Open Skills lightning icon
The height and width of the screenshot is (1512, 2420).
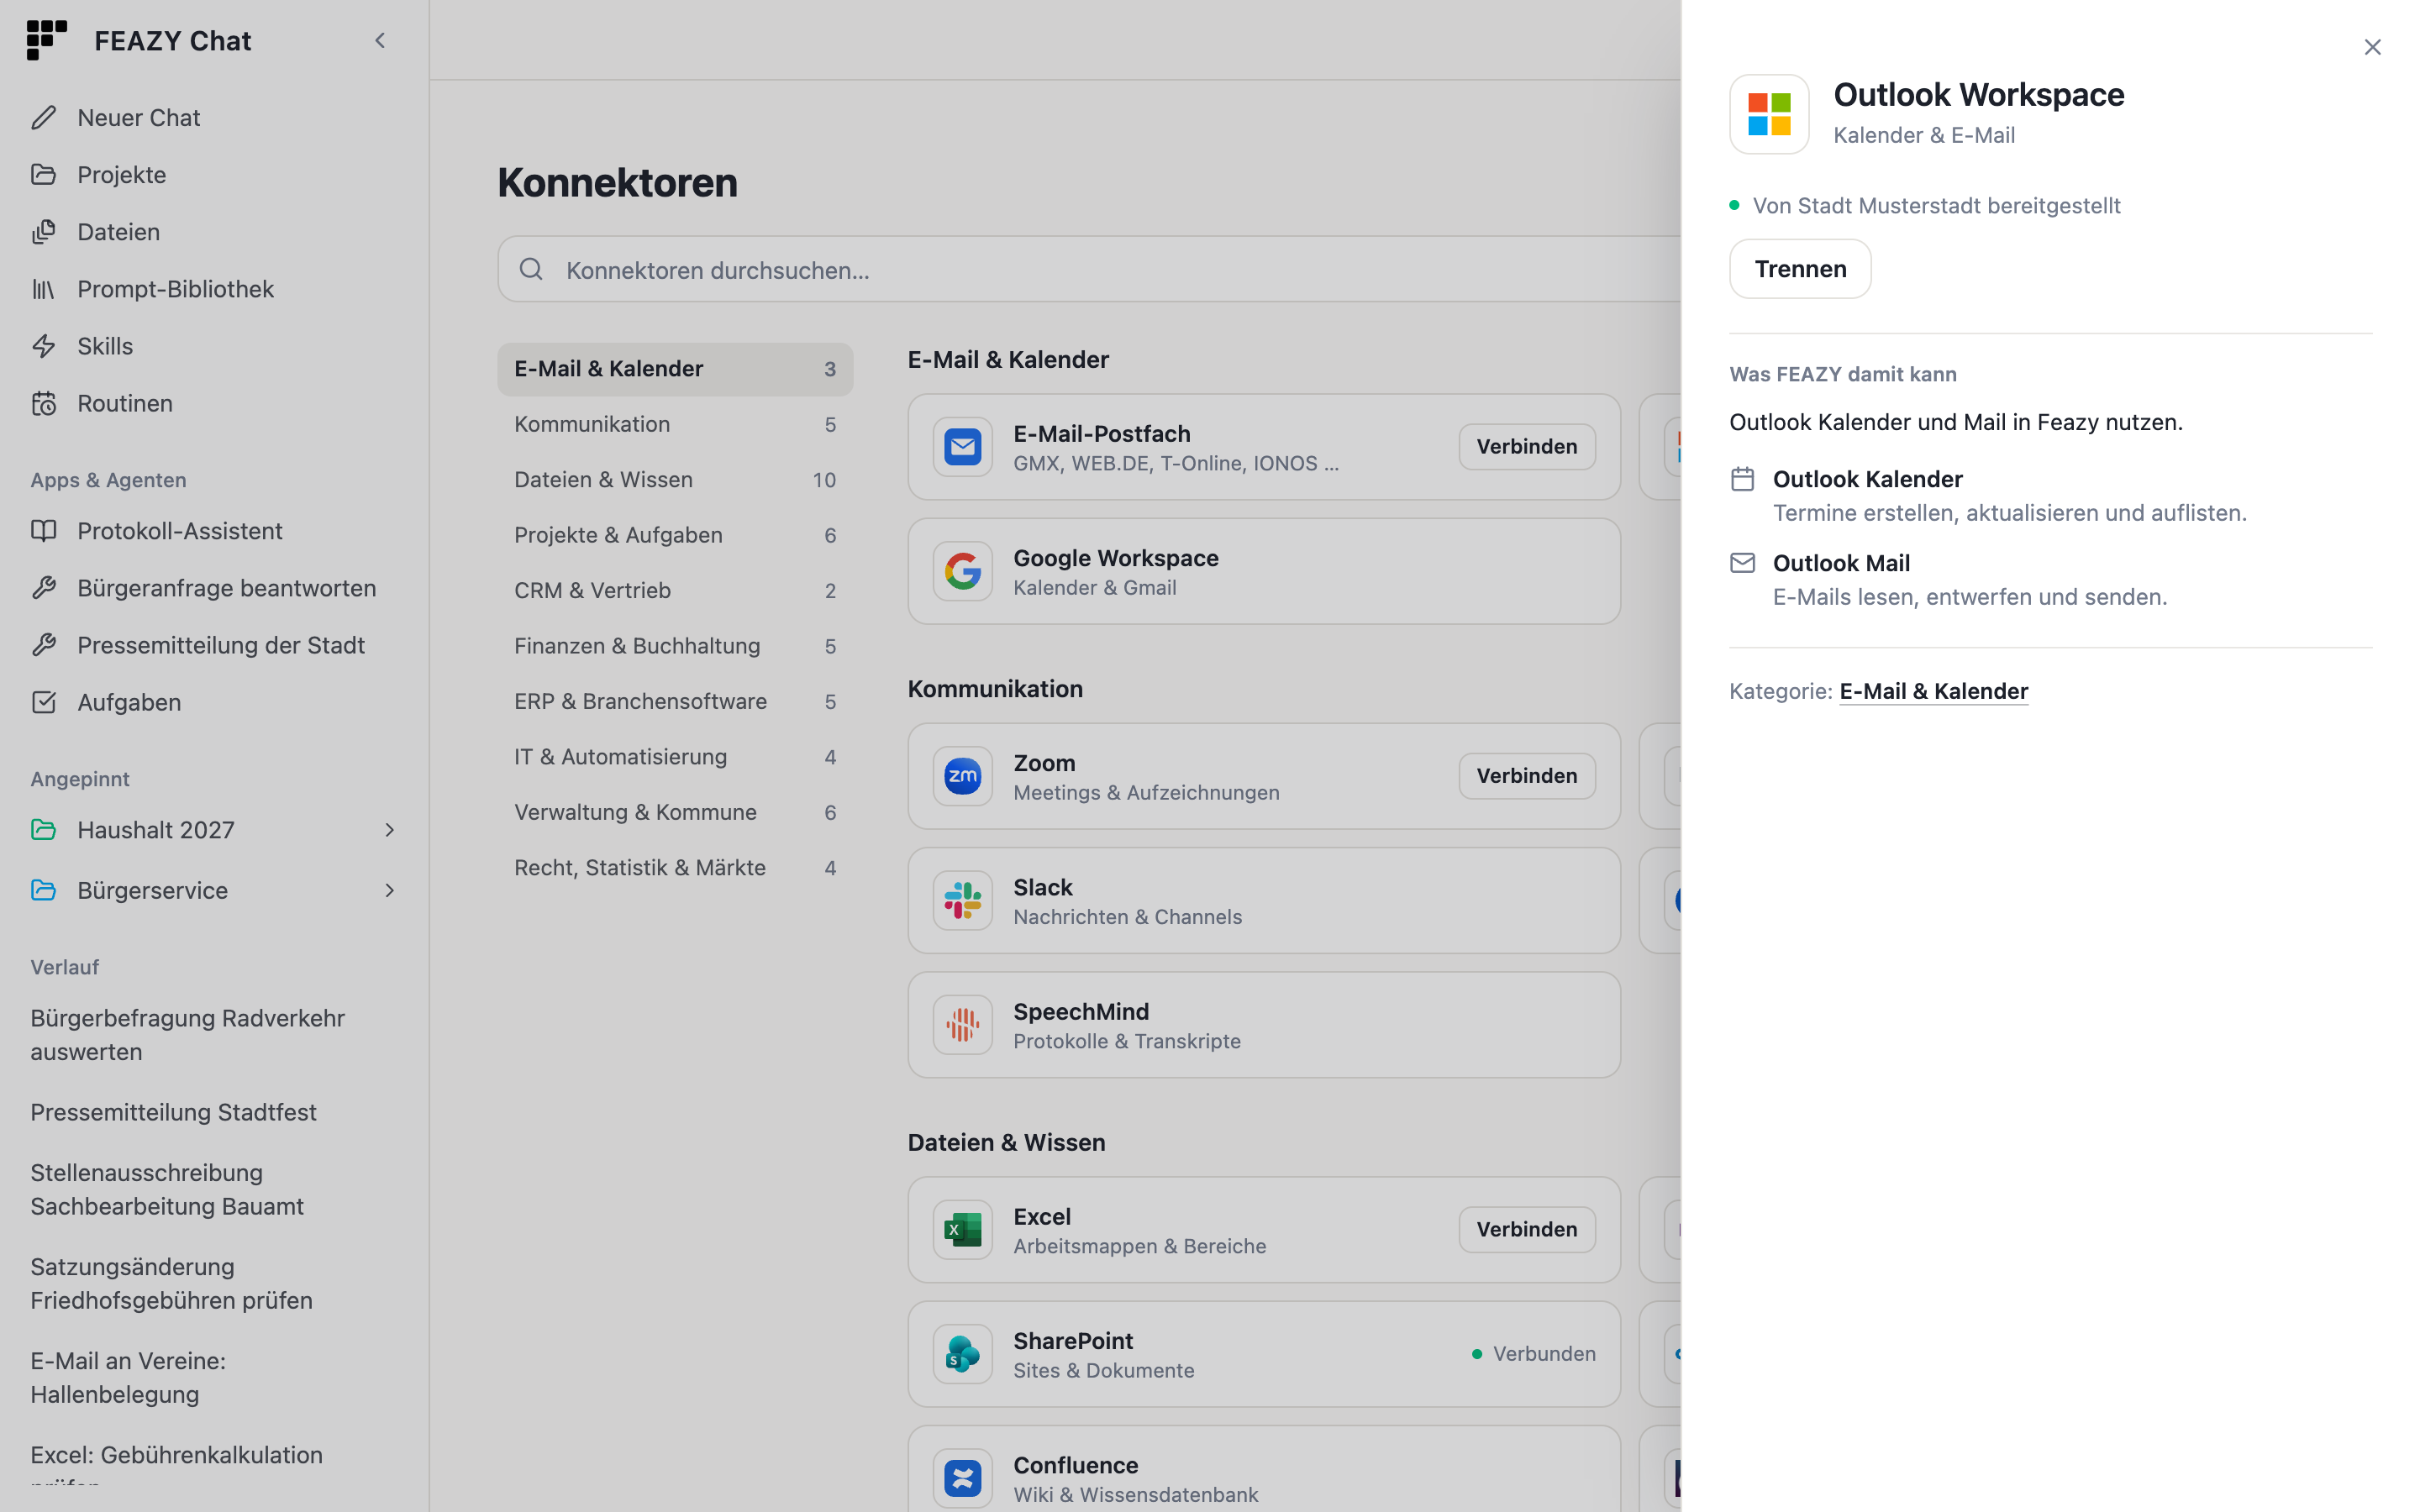pyautogui.click(x=43, y=346)
